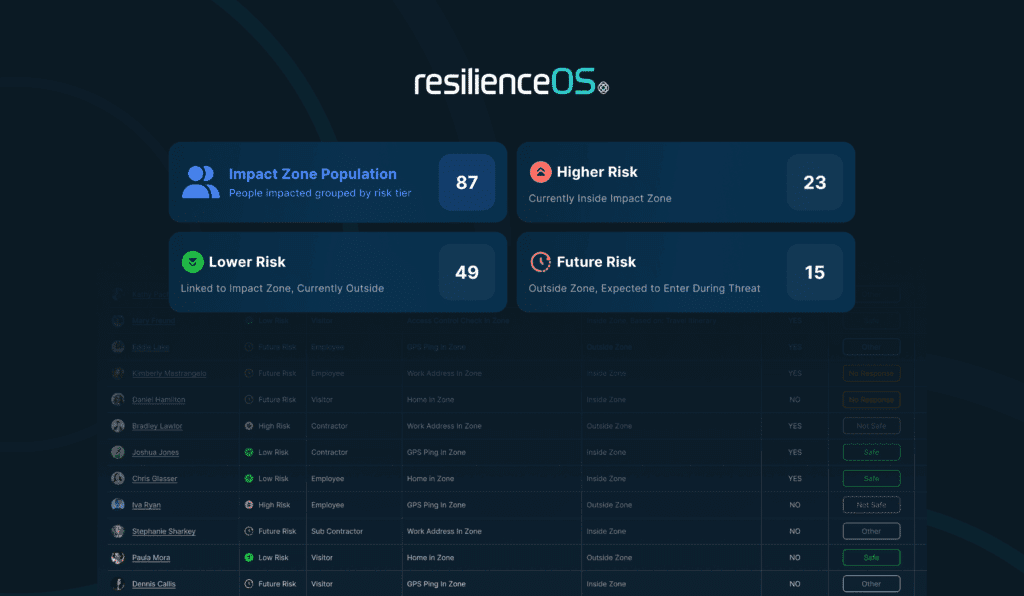Image resolution: width=1024 pixels, height=596 pixels.
Task: Click the red Higher Risk chevron icon
Action: 540,172
